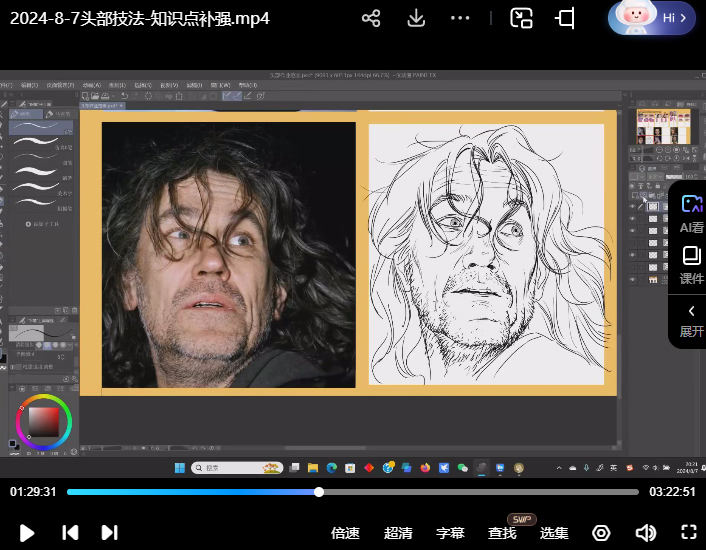706x550 pixels.
Task: Skip to the next video
Action: (x=110, y=533)
